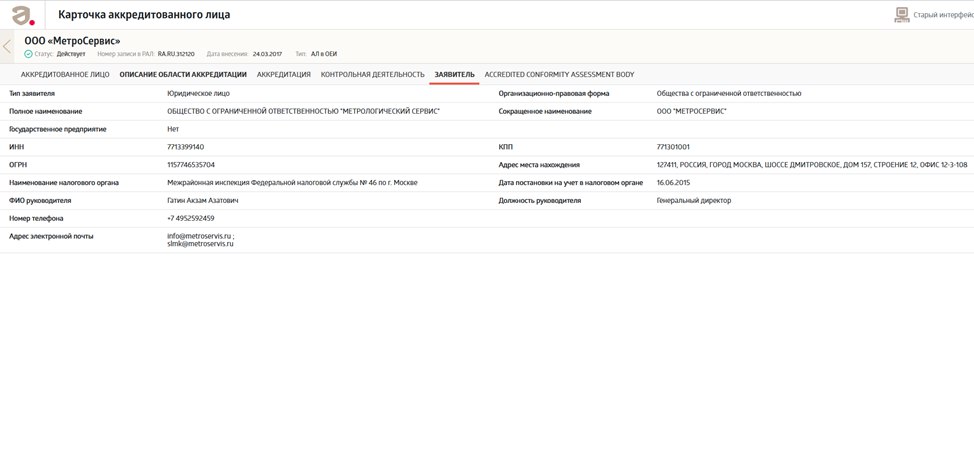Viewport: 974px width, 470px height.
Task: Click the label 'Адрес места нахождения'
Action: (x=539, y=165)
